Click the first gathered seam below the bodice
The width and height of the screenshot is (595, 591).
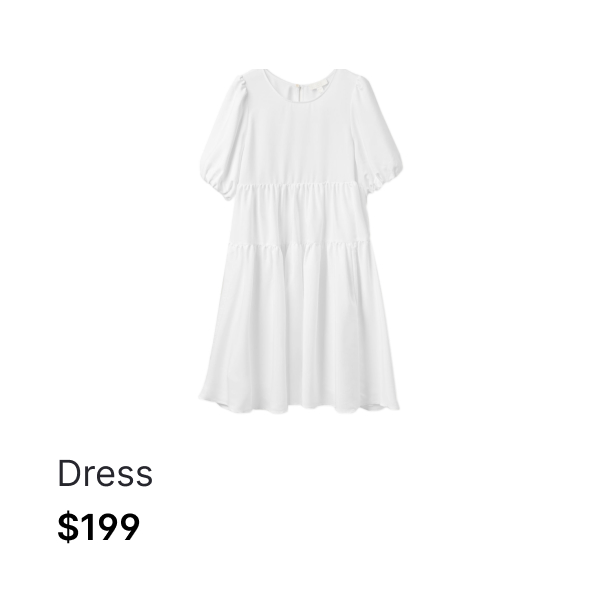[300, 184]
